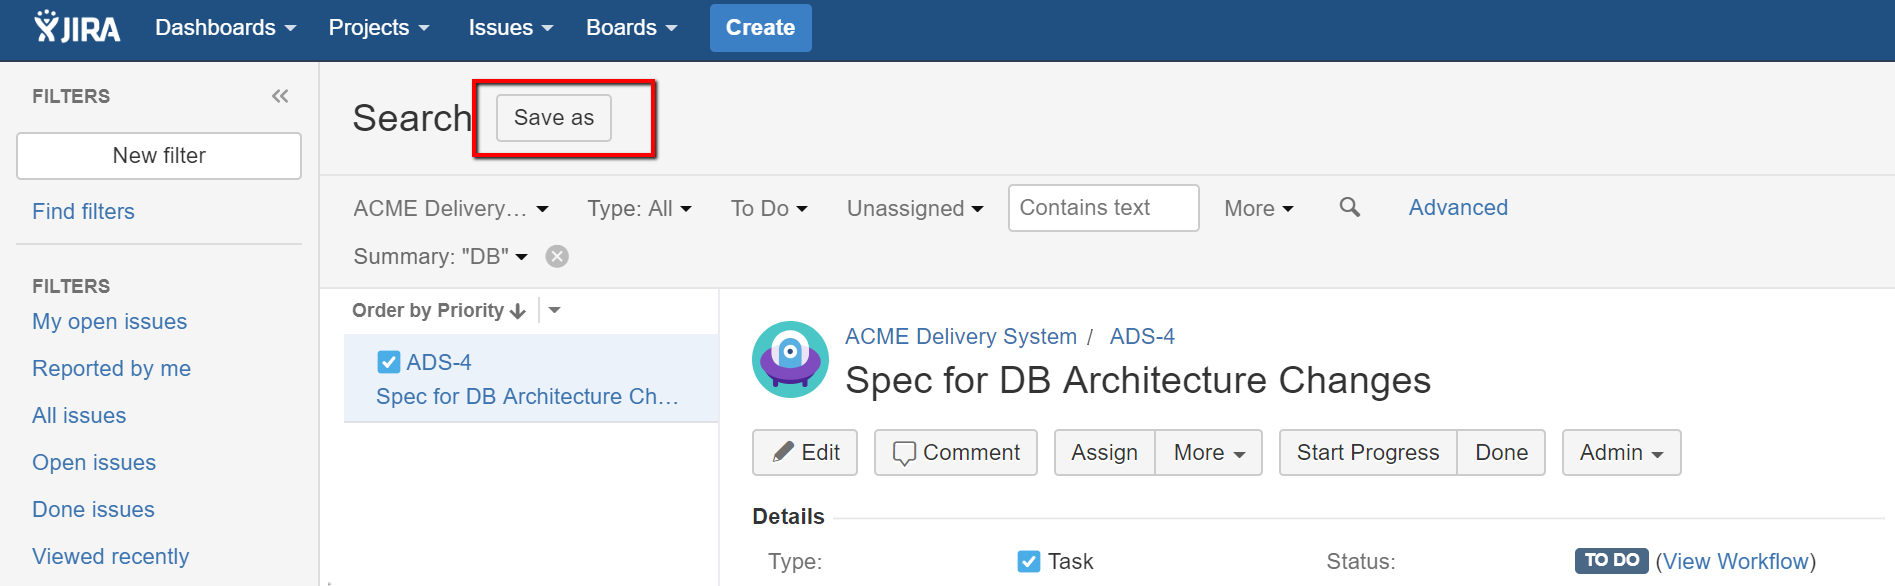Switch to Advanced search mode
1895x586 pixels.
pos(1458,207)
